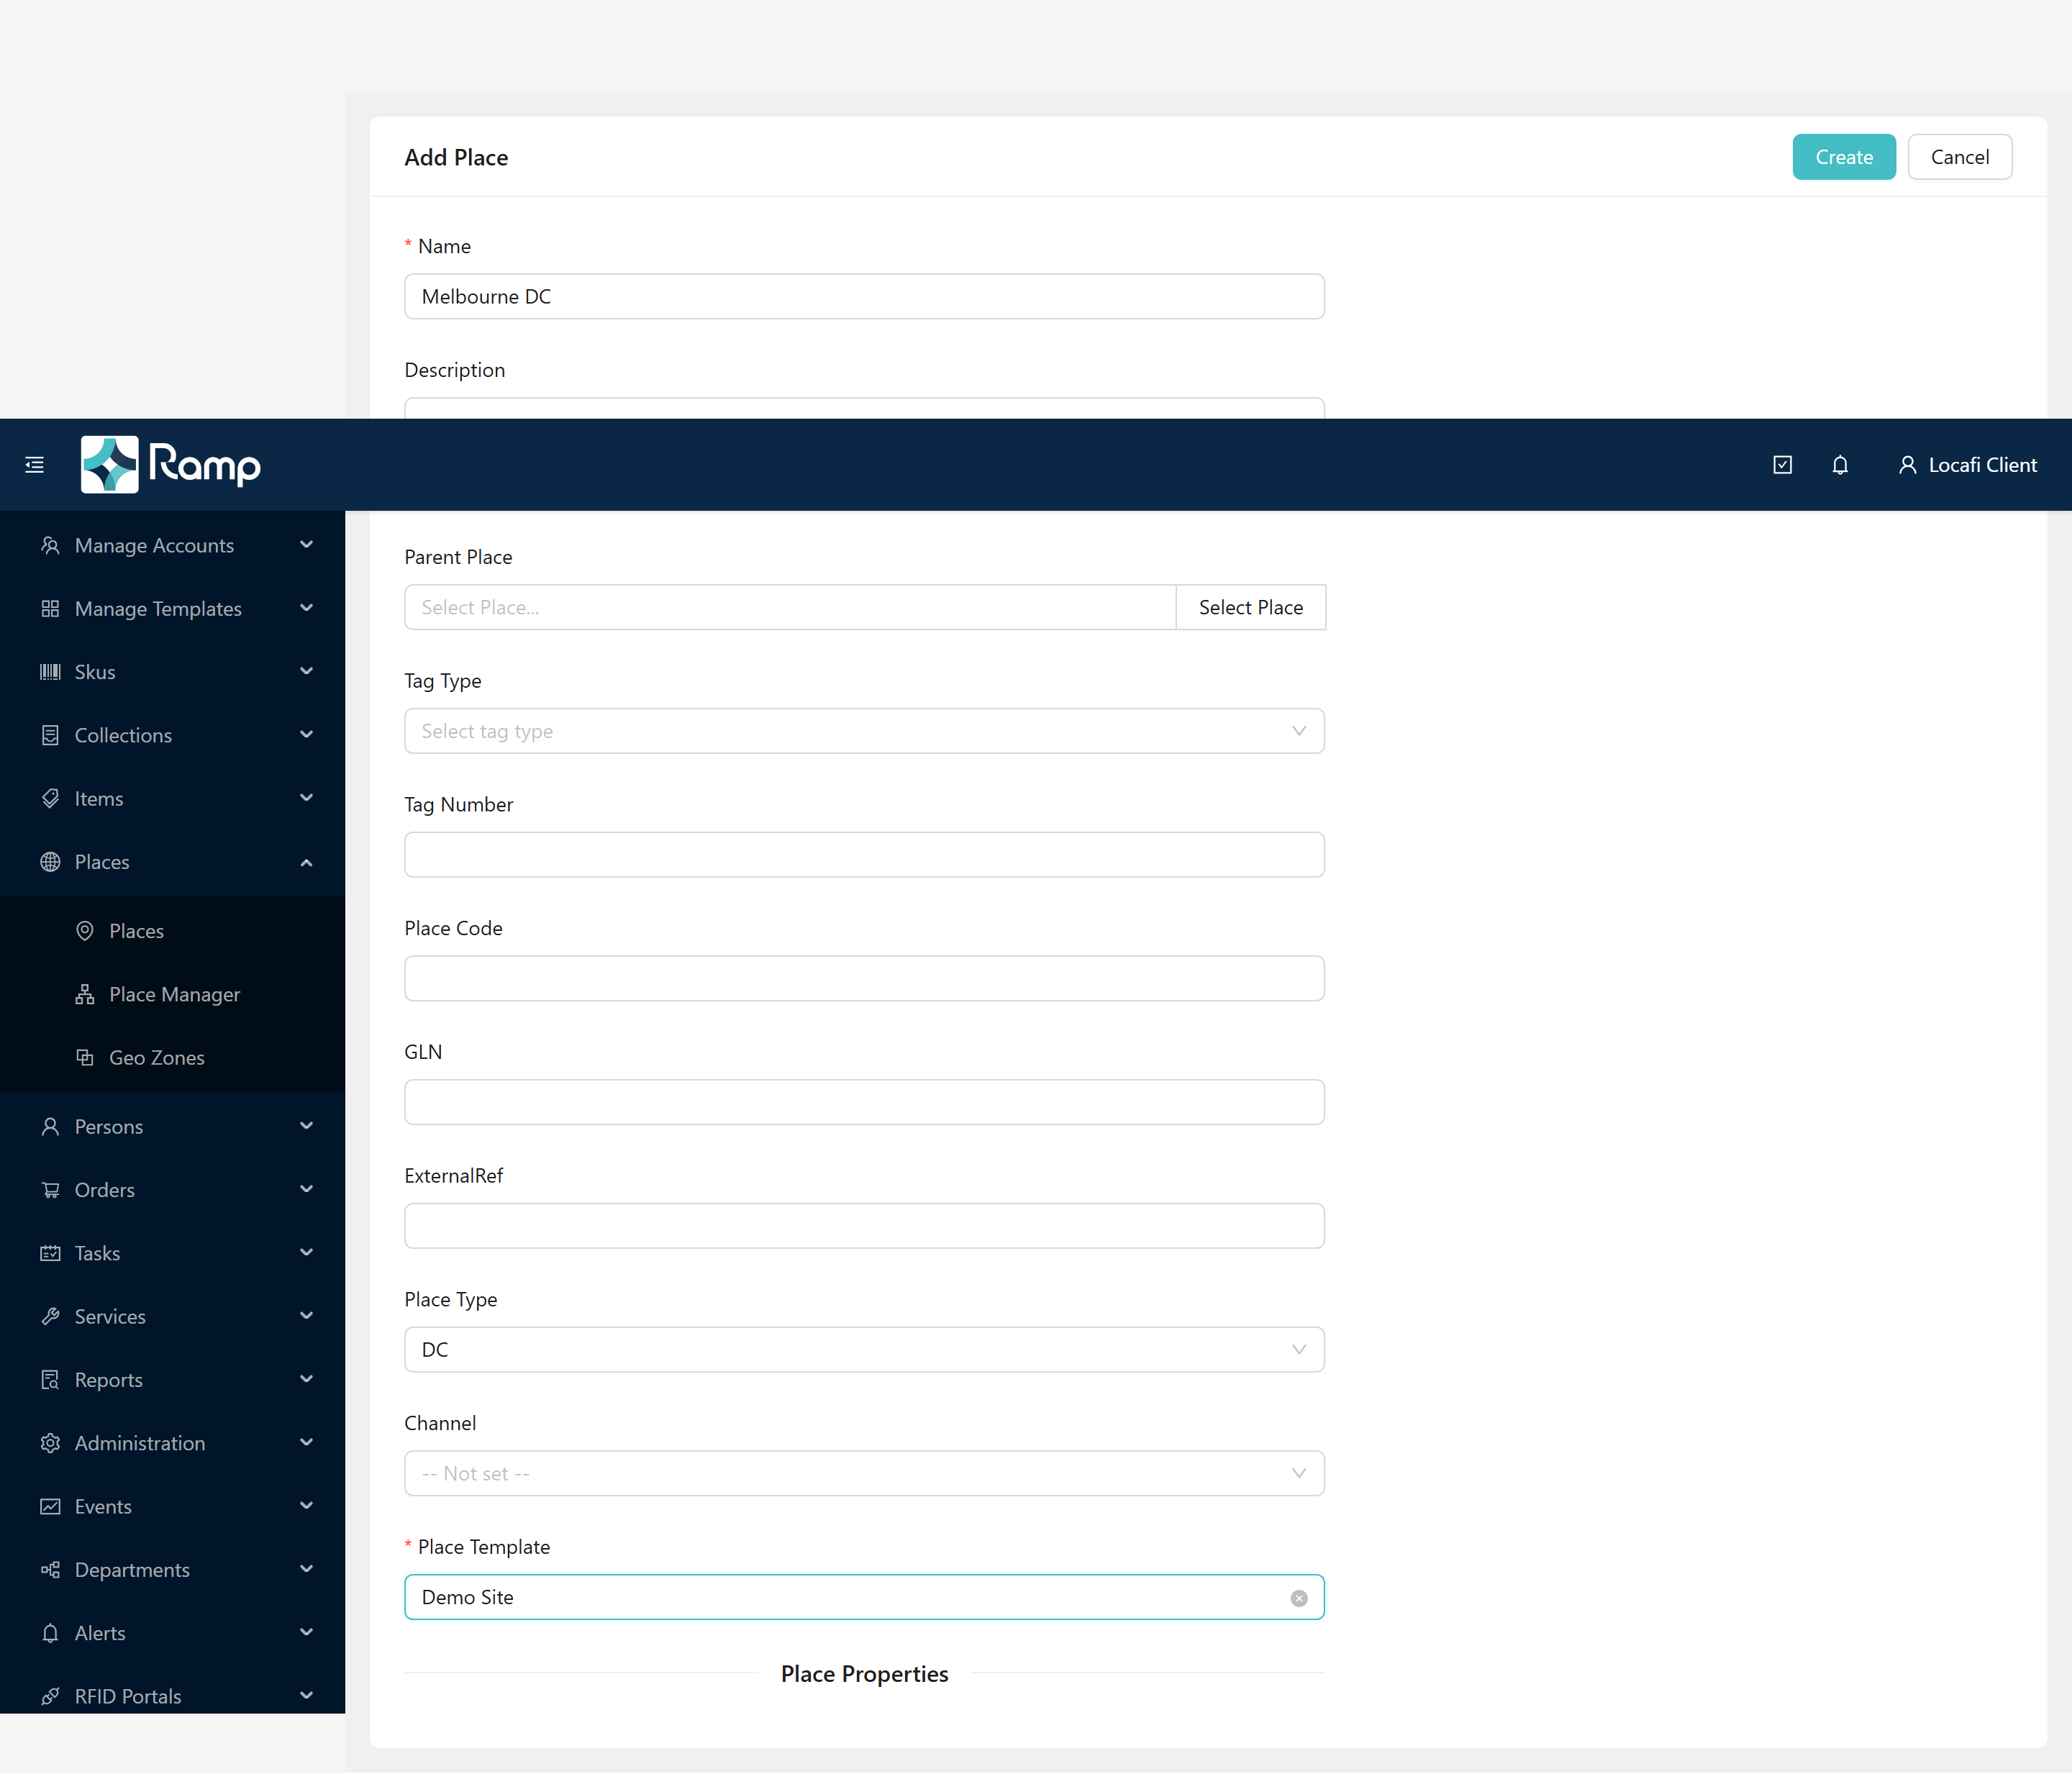This screenshot has width=2072, height=1774.
Task: Open the Place Manager submenu item
Action: coord(172,995)
